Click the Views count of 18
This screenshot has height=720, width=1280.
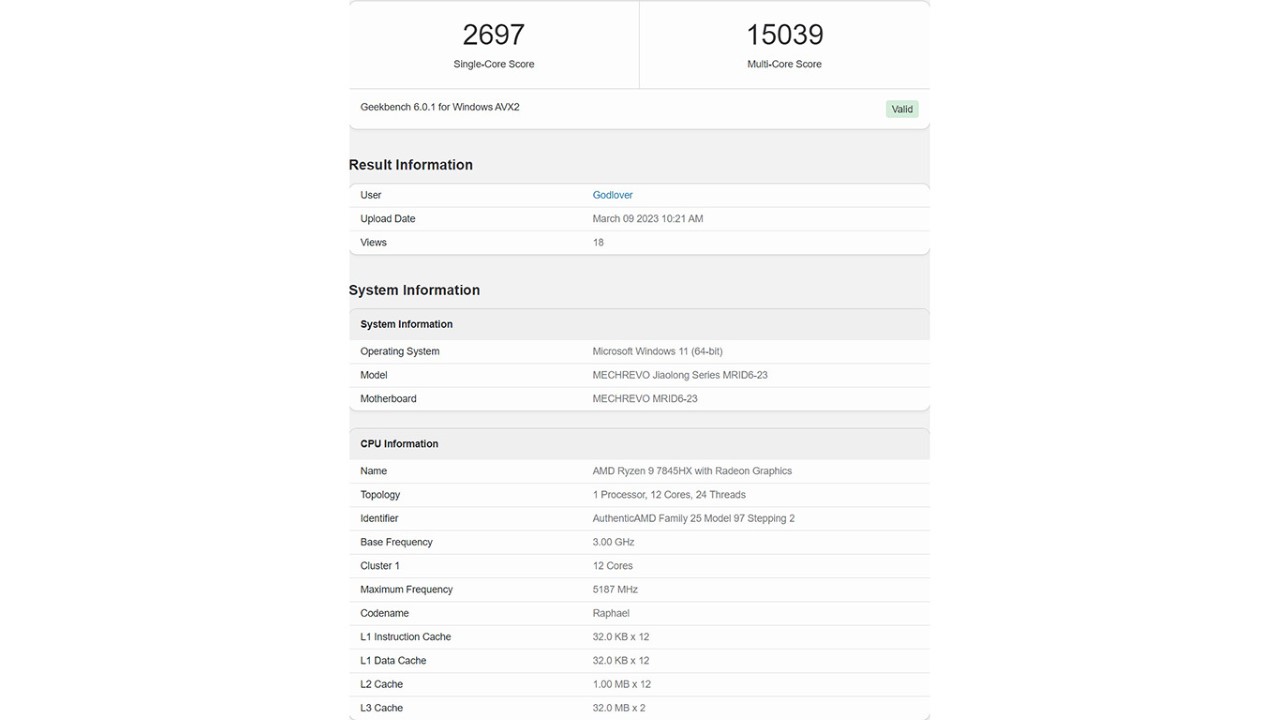point(597,242)
